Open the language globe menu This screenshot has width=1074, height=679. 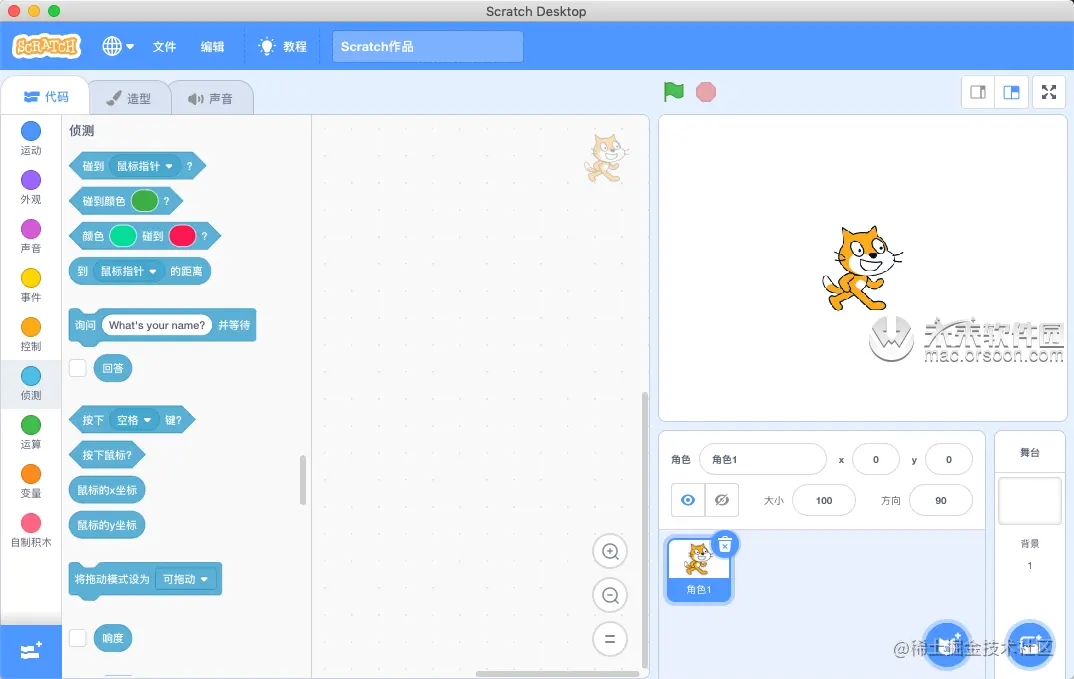(118, 47)
